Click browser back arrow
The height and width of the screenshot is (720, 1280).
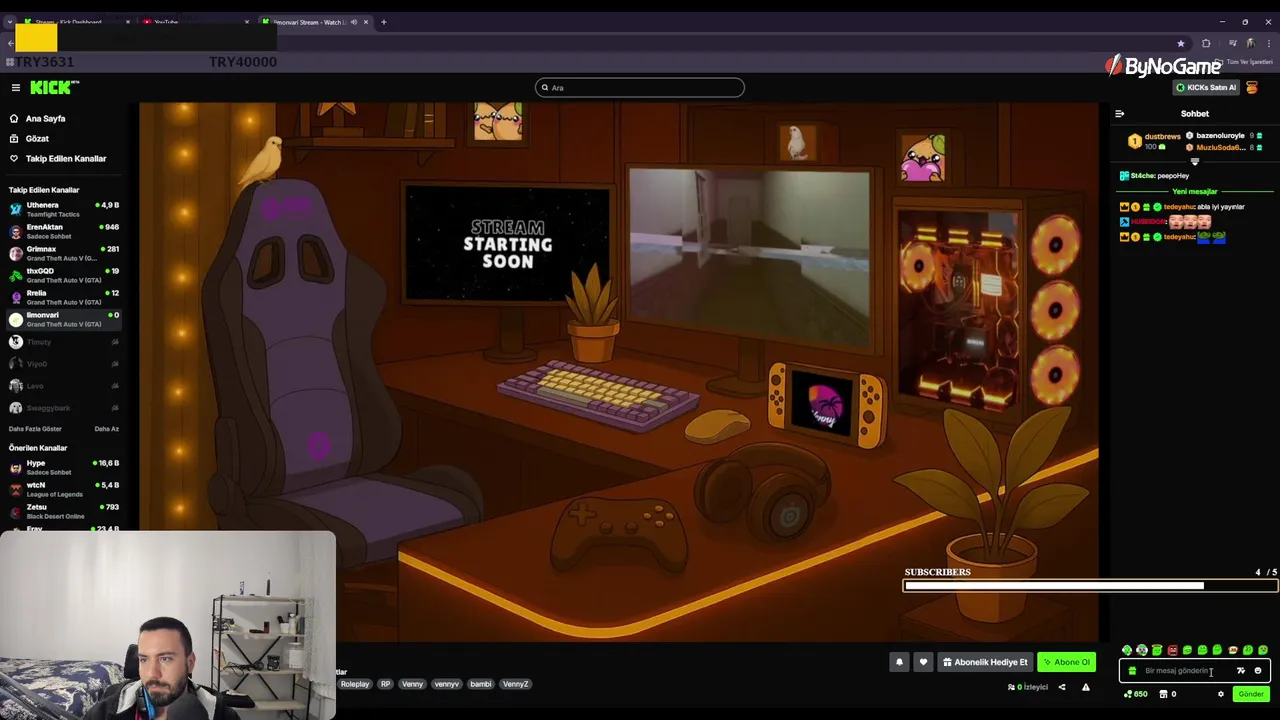(10, 44)
